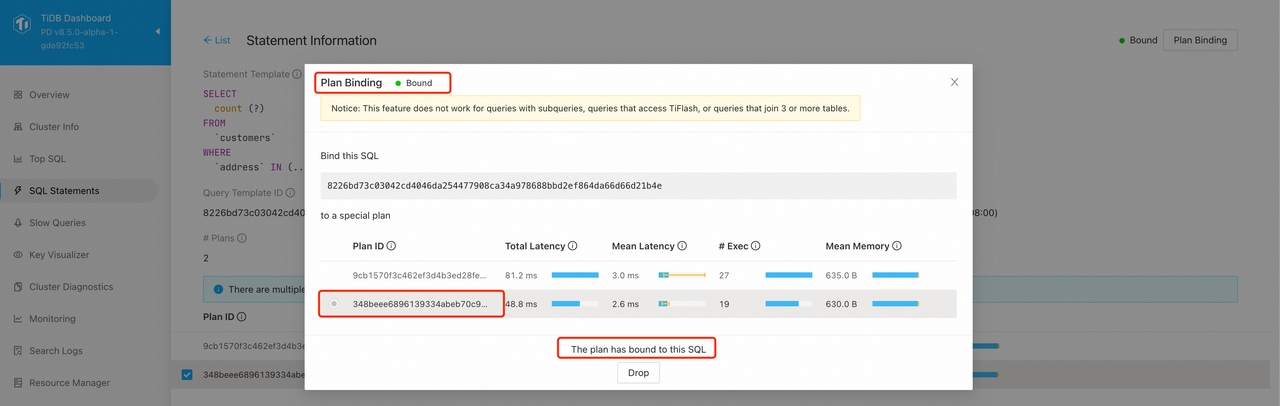Click the Plan ID info icon in background table
The width and height of the screenshot is (1280, 406).
[242, 317]
